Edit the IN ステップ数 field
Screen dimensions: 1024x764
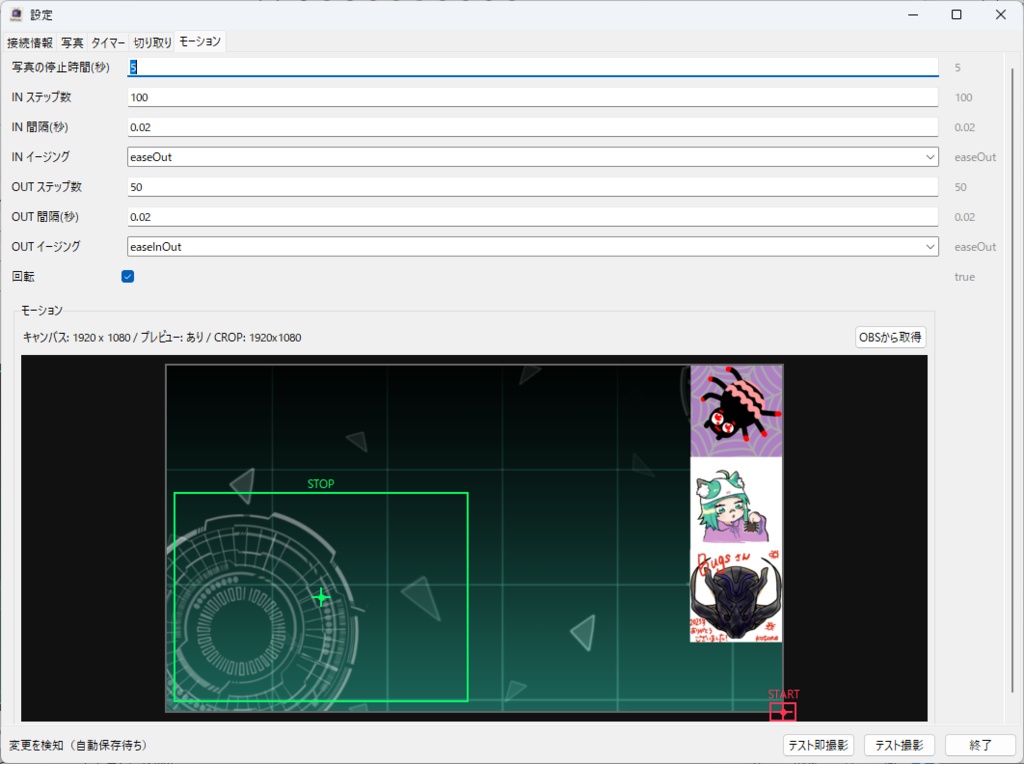[x=530, y=97]
